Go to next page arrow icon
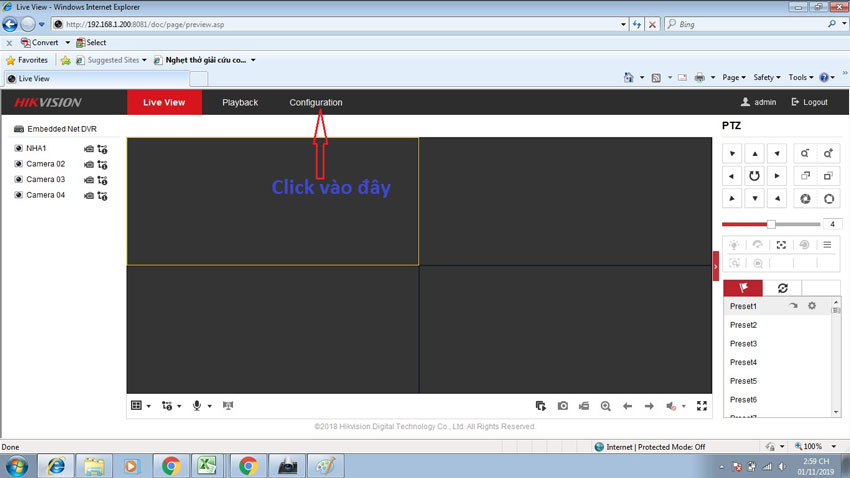This screenshot has width=850, height=478. point(649,406)
